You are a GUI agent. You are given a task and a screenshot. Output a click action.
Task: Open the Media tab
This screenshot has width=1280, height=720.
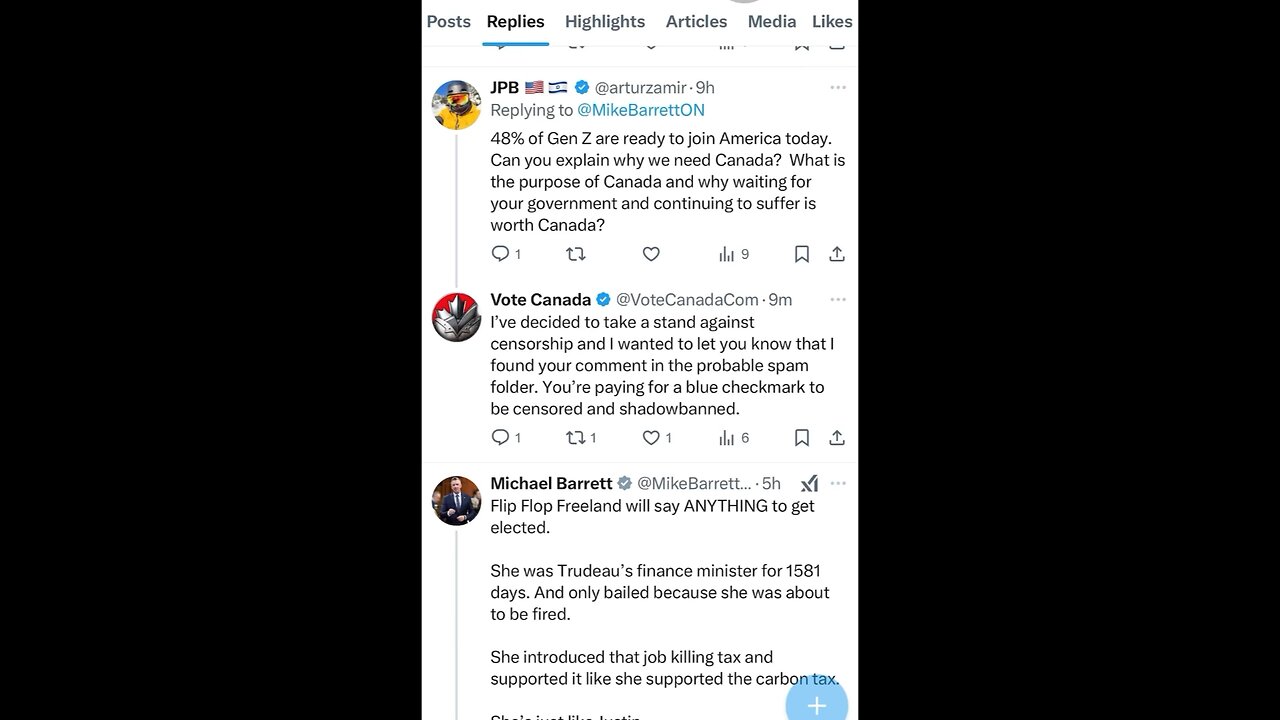pyautogui.click(x=772, y=21)
